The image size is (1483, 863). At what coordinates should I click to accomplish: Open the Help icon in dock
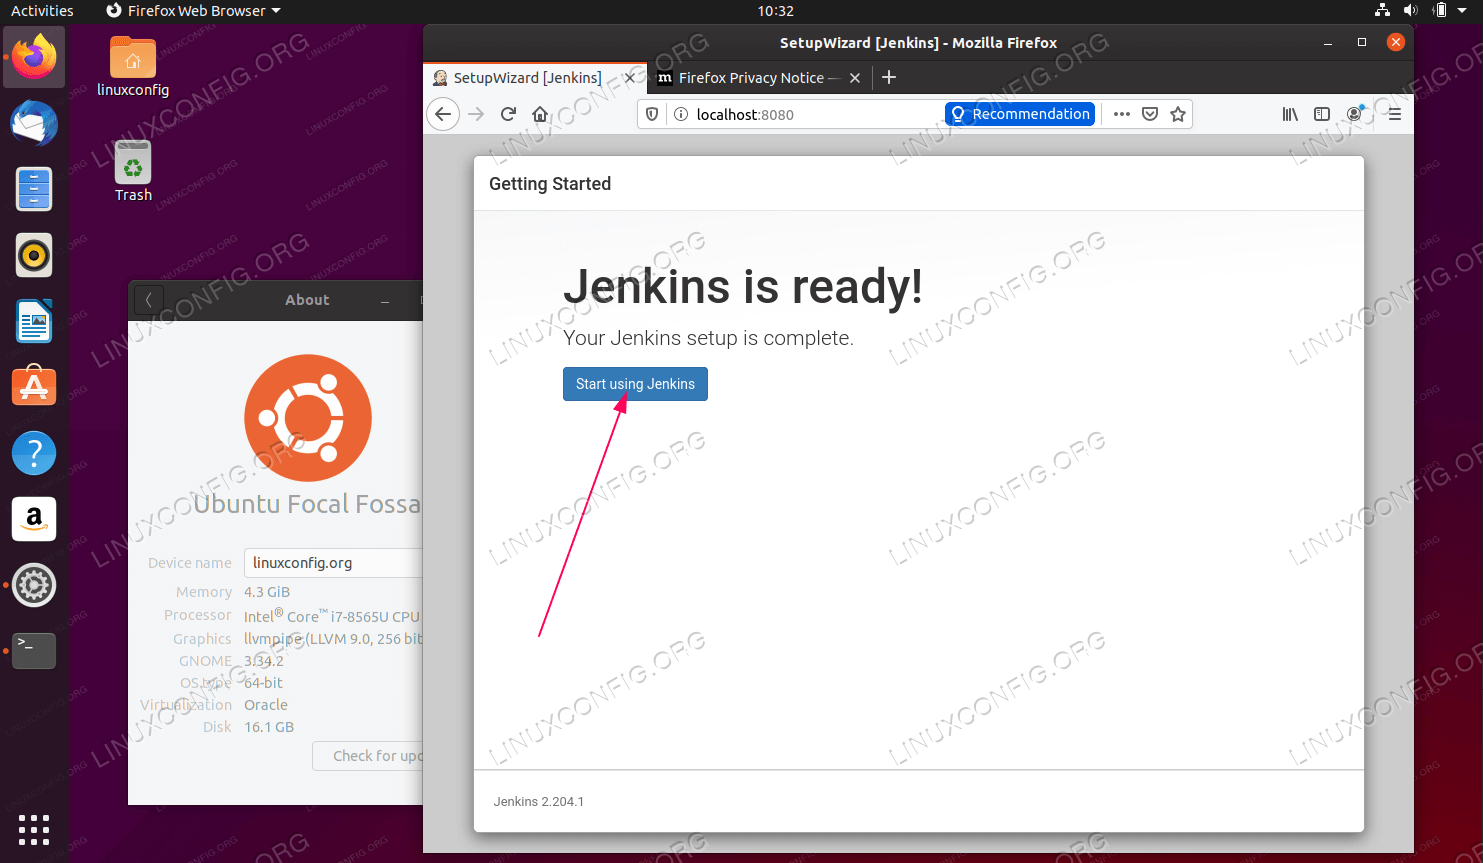34,453
